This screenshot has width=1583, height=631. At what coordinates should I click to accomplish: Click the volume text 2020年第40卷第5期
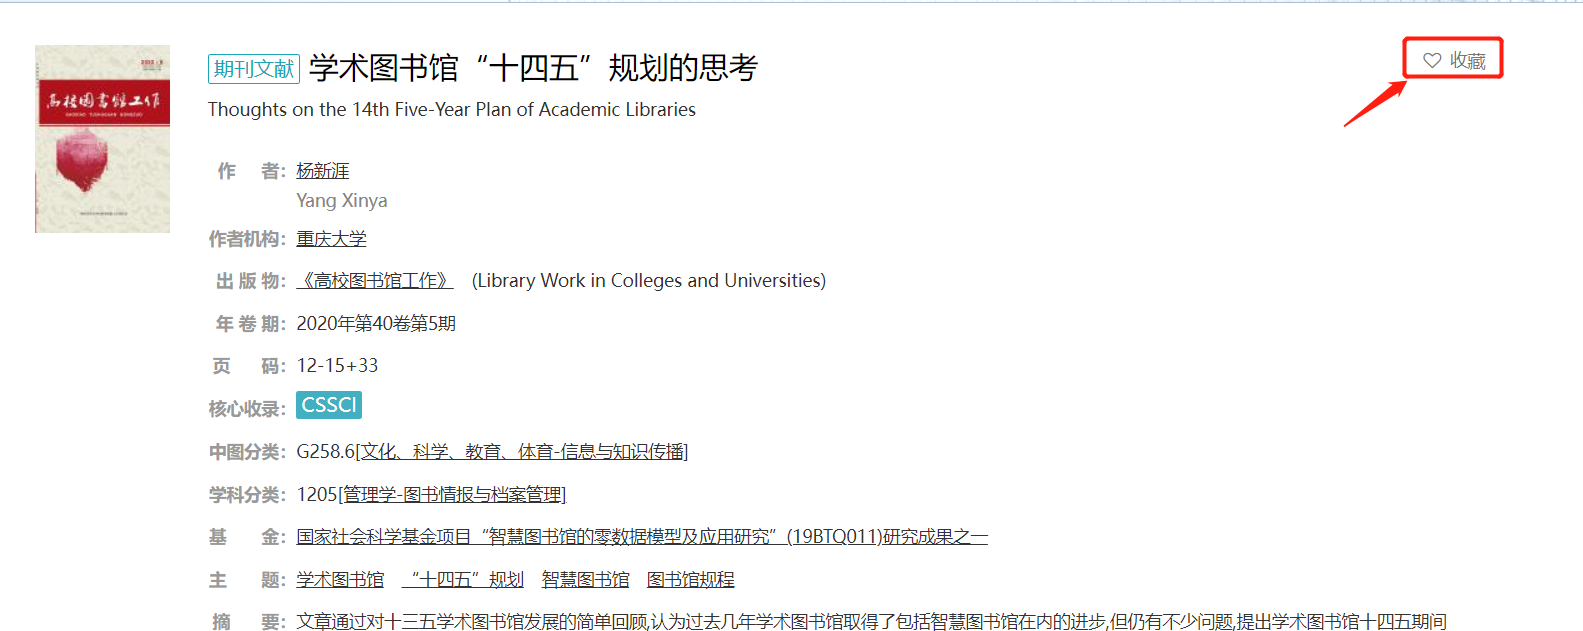tap(376, 324)
